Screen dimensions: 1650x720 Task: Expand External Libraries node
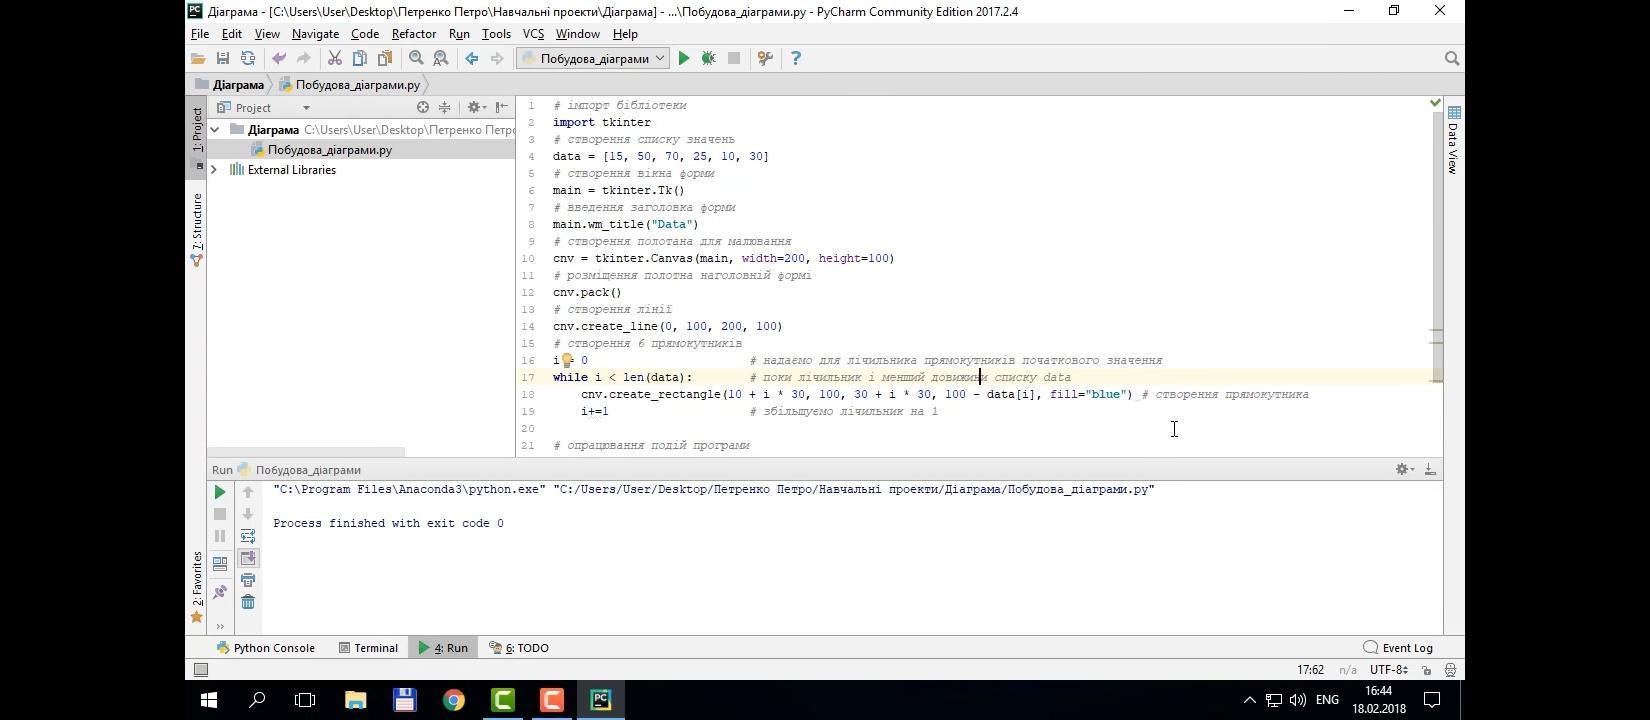215,170
